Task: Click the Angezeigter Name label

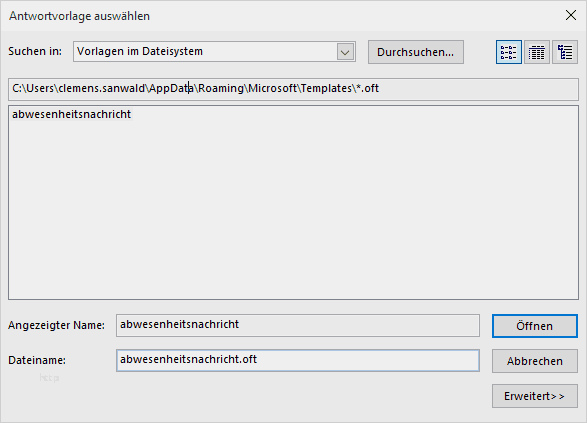Action: [57, 325]
